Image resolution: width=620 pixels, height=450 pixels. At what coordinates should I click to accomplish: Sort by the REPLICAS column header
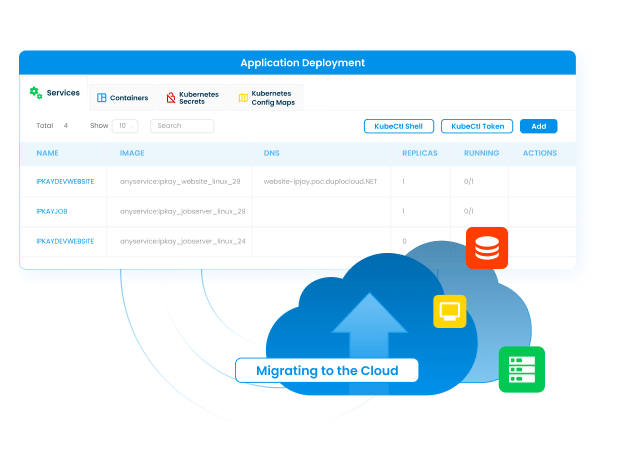[420, 153]
